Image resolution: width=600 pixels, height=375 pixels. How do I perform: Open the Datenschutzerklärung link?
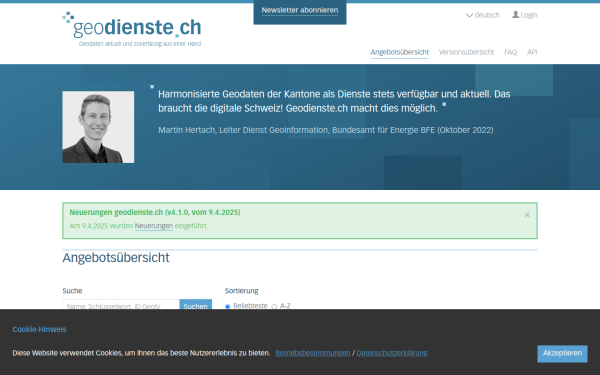(x=392, y=353)
